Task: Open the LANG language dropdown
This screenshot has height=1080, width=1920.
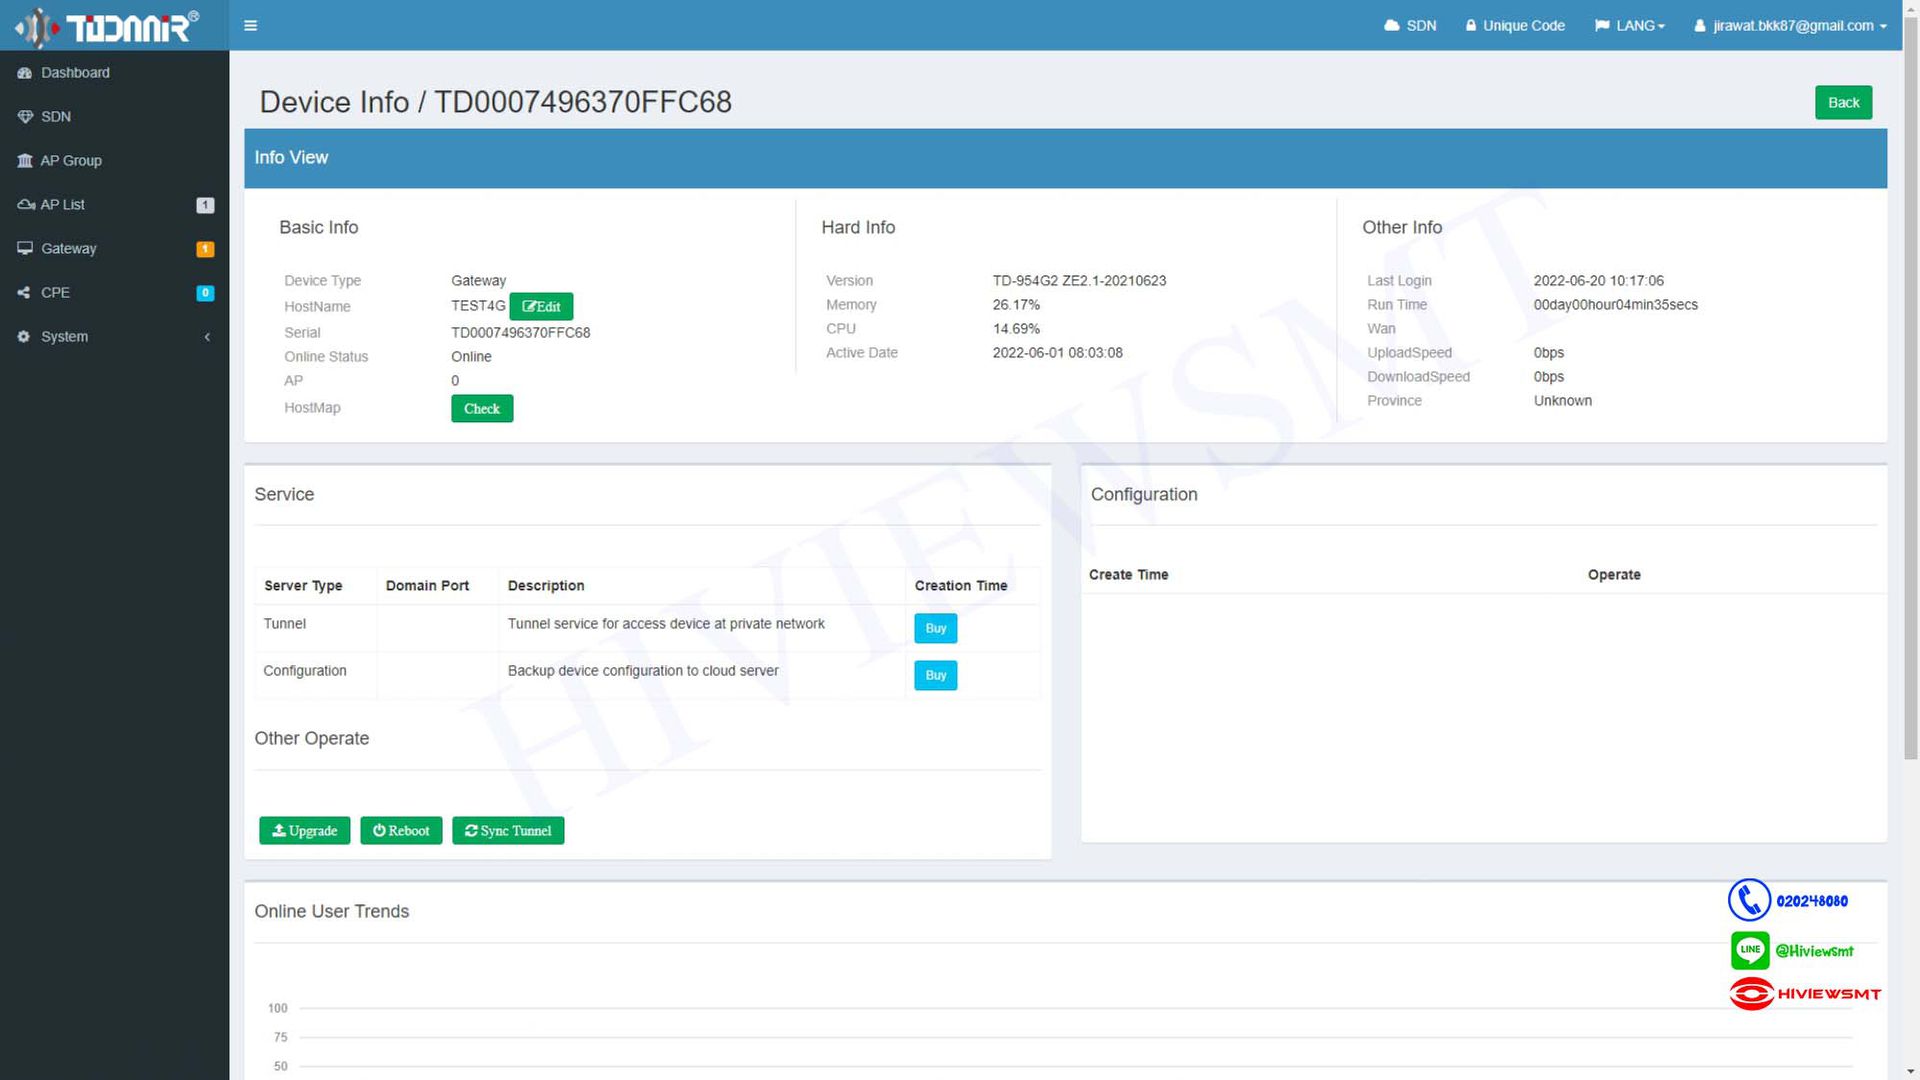Action: click(x=1630, y=25)
